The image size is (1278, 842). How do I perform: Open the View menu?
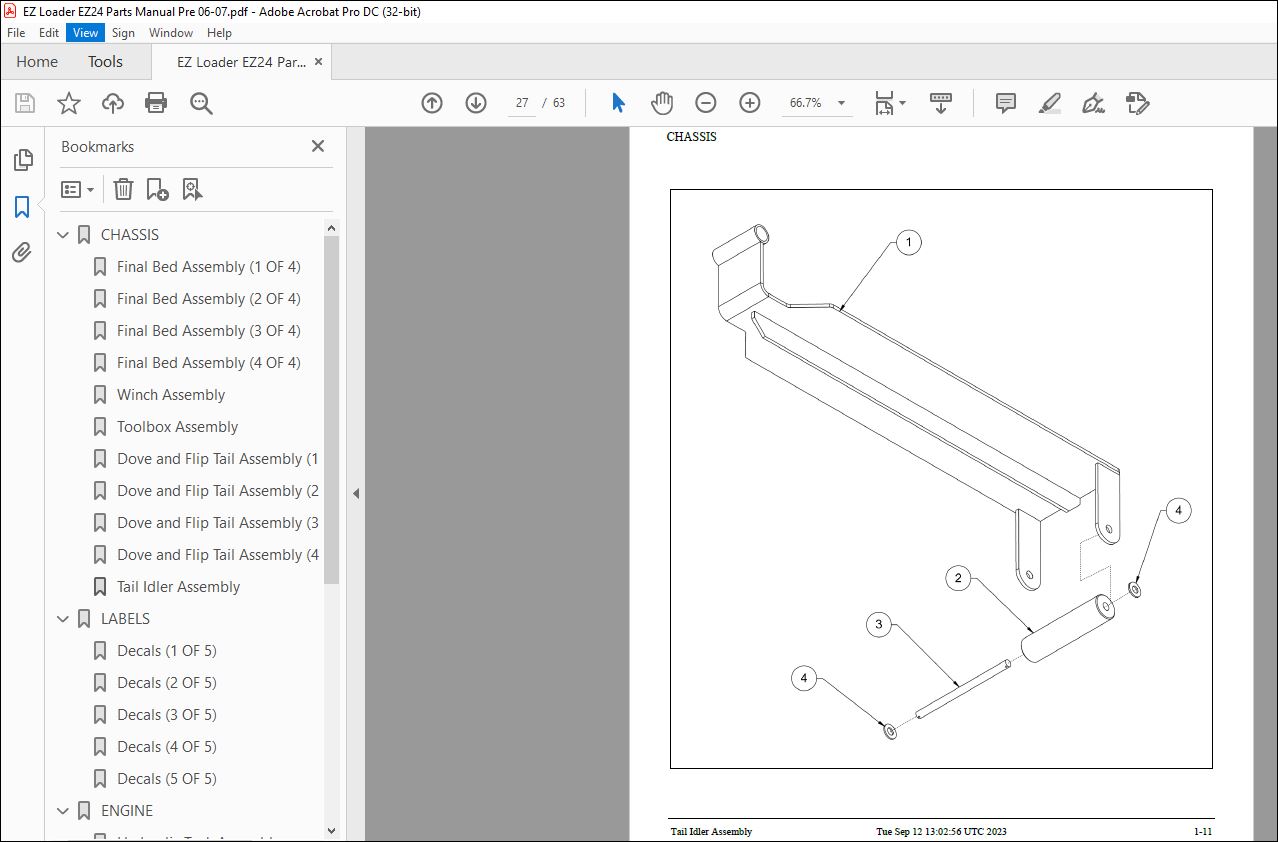(x=86, y=33)
